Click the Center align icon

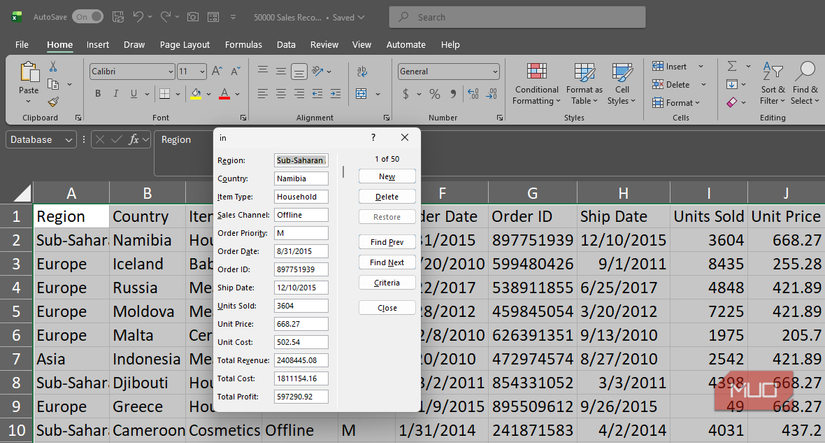pos(281,94)
